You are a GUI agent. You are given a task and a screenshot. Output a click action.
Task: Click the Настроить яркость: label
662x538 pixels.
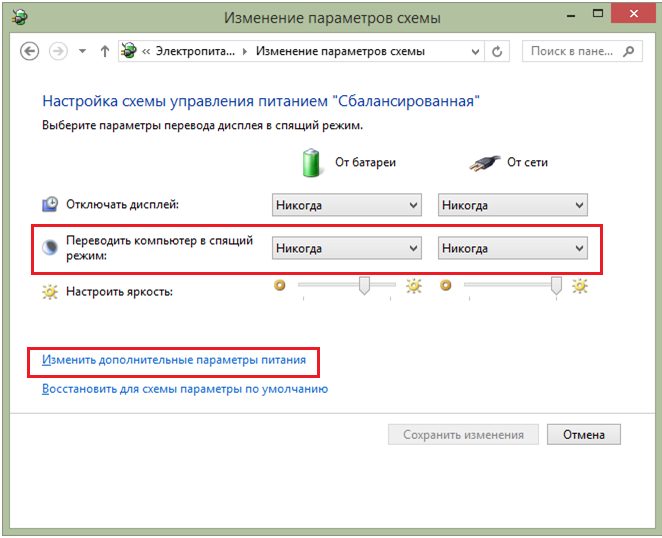click(119, 292)
